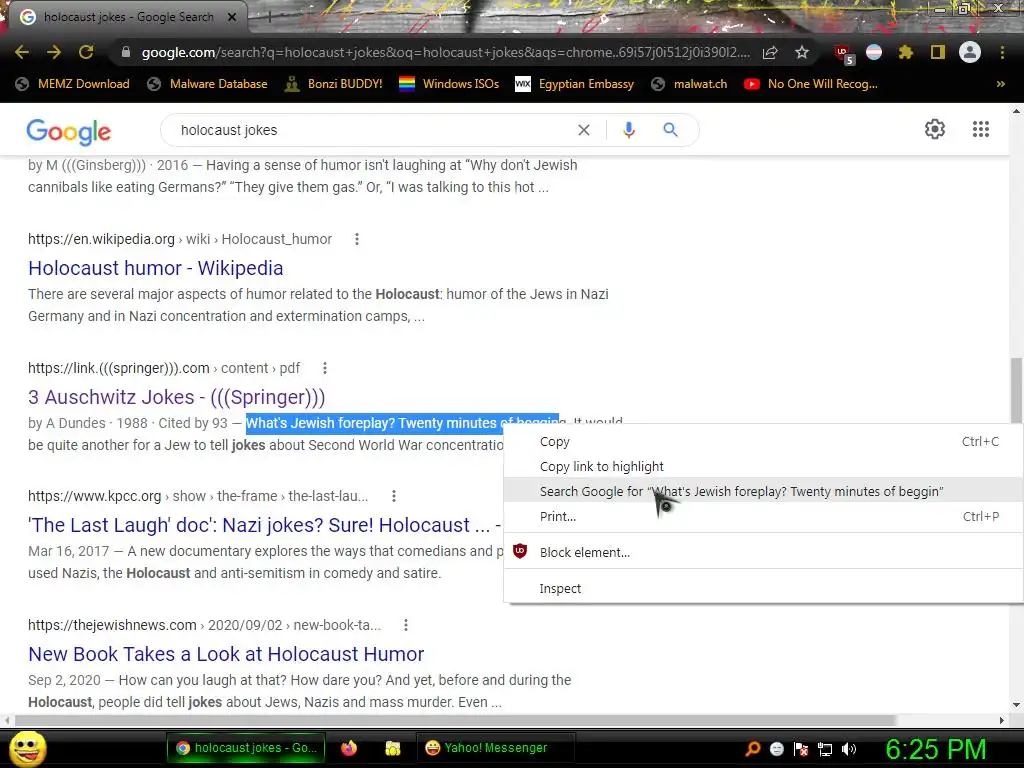Open the No One Will Recog... YouTube bookmark
Screen dimensions: 1024x768
[x=810, y=84]
